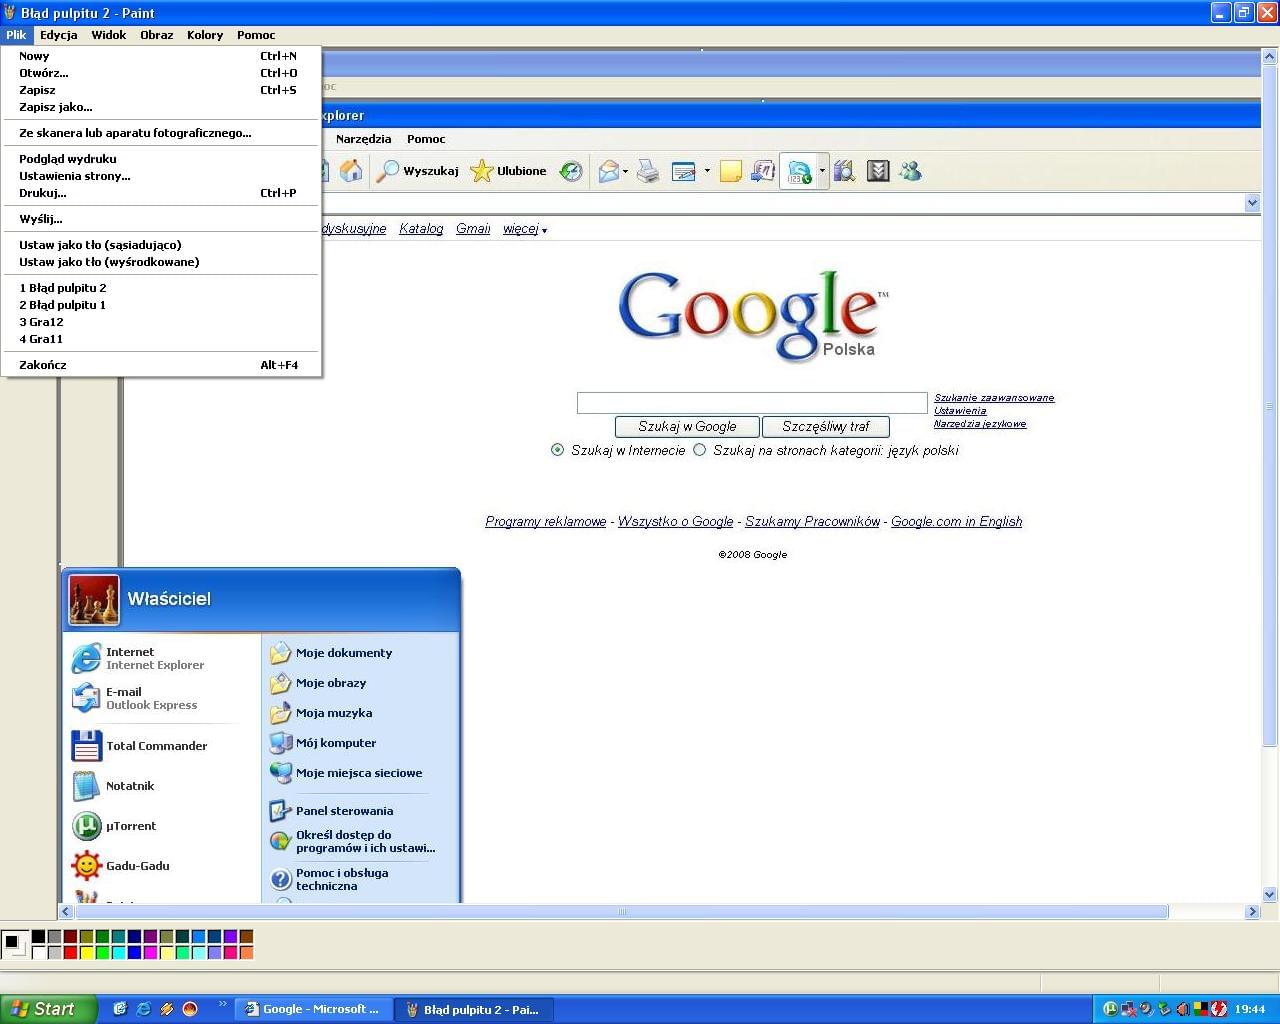Choose Zapisz jako... from the Plik menu
Image resolution: width=1280 pixels, height=1024 pixels.
(160, 107)
